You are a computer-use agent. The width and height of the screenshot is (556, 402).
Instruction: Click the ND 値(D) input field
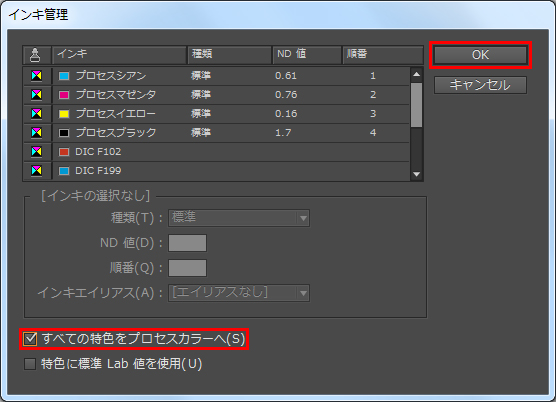point(187,243)
